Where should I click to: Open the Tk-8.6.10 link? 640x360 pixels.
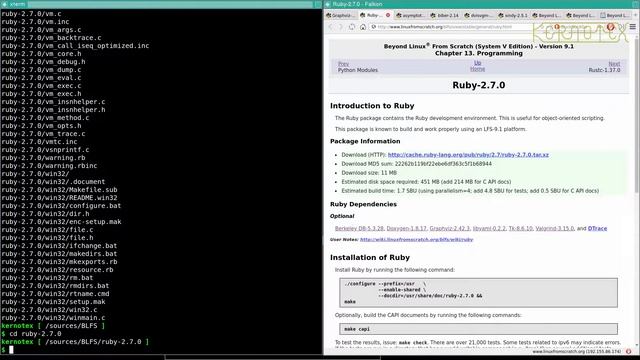click(x=521, y=229)
